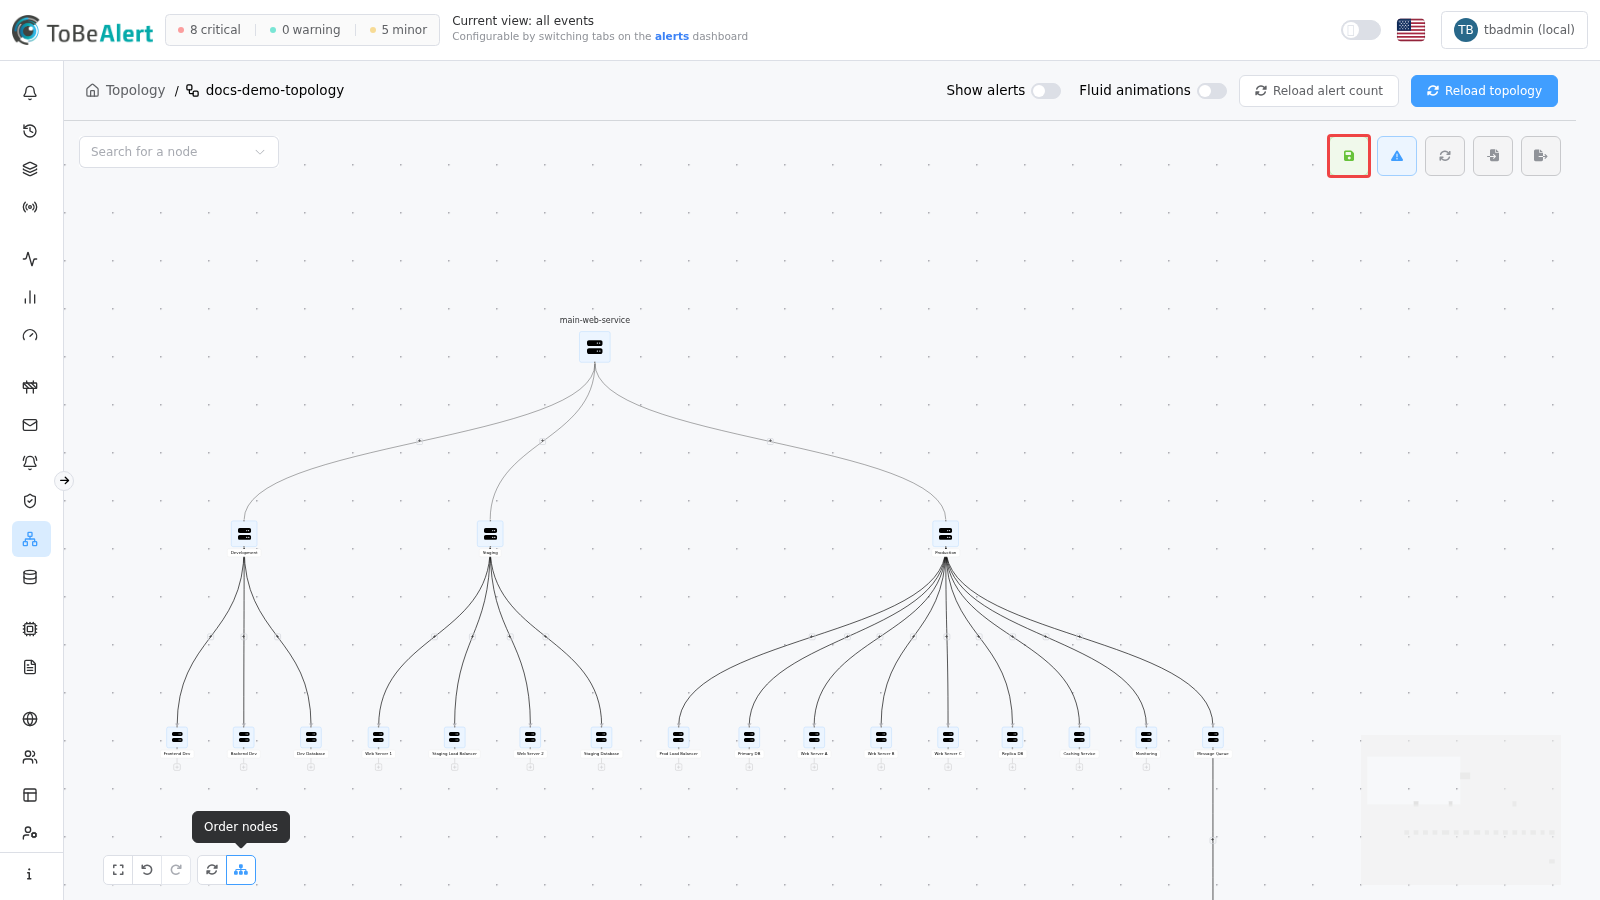Open the database icon in sidebar
This screenshot has height=900, width=1600.
(30, 577)
